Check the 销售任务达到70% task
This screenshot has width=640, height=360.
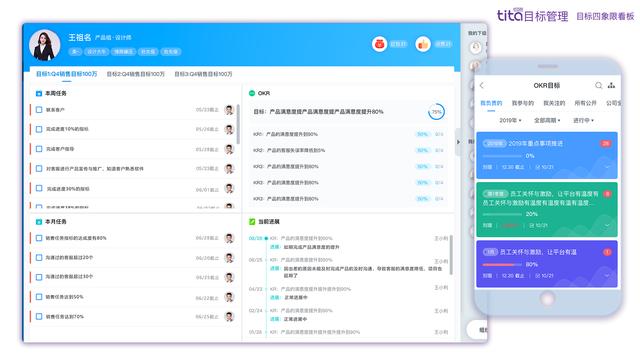pyautogui.click(x=39, y=316)
